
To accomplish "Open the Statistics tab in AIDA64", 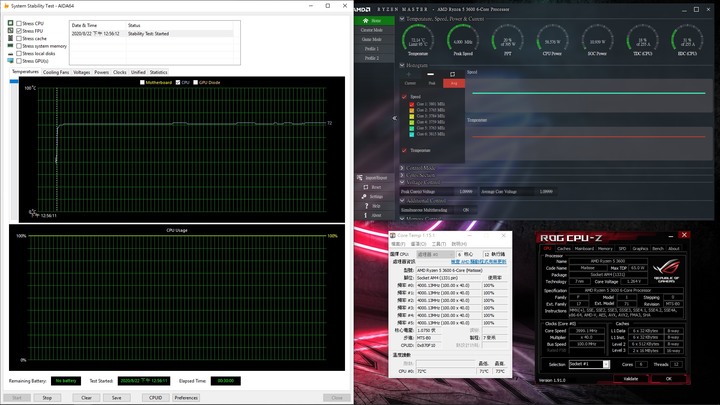I will [x=158, y=72].
